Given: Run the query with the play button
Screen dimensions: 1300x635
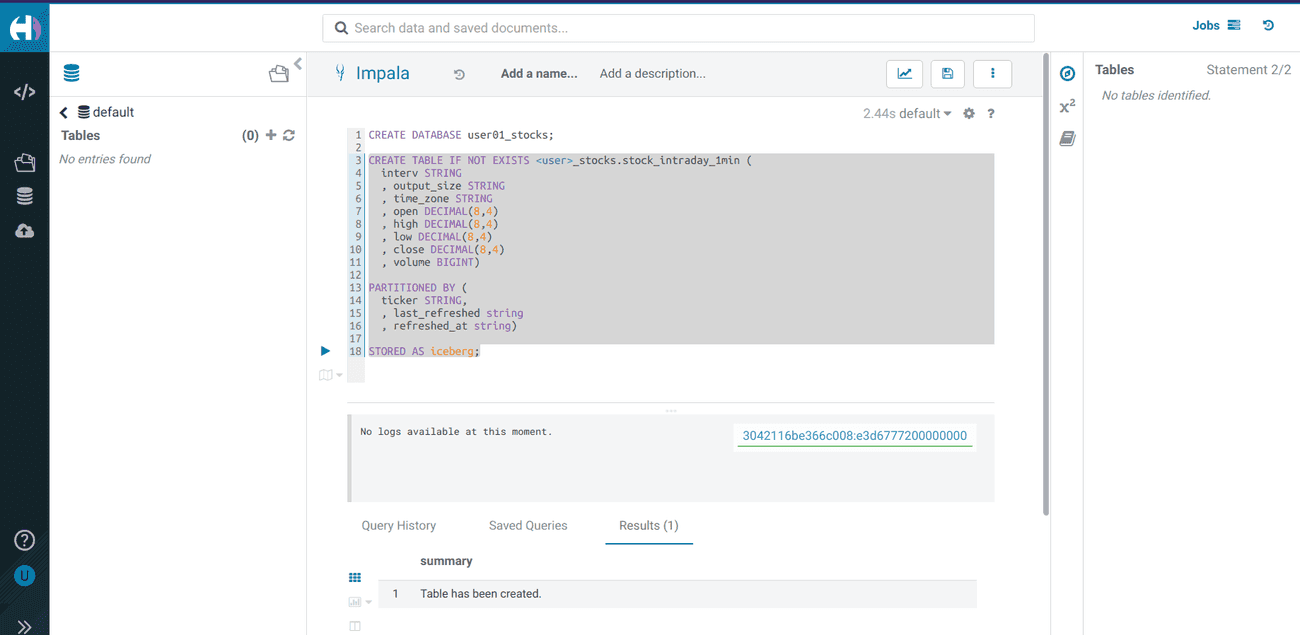Looking at the screenshot, I should click(x=325, y=351).
